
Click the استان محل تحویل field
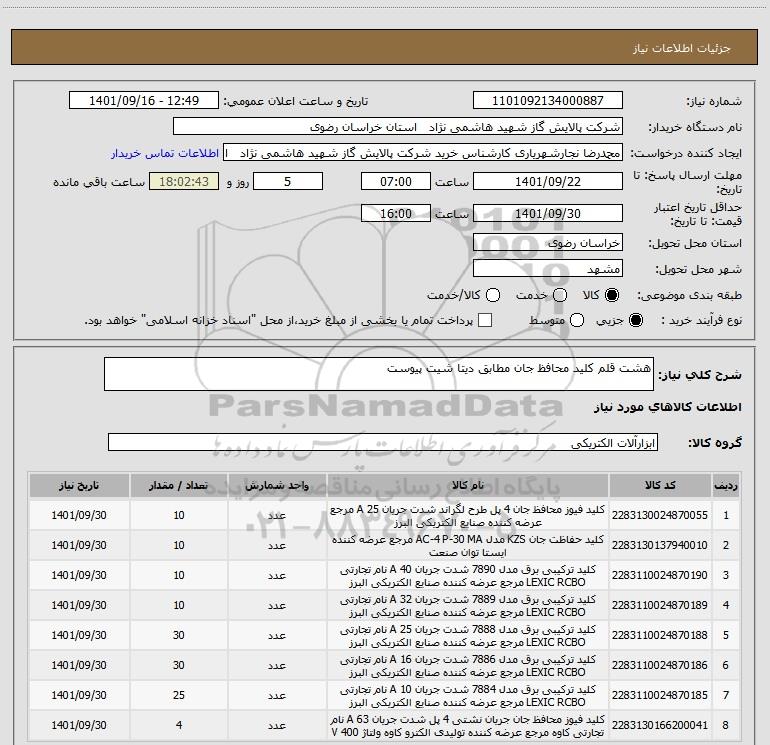pyautogui.click(x=547, y=243)
